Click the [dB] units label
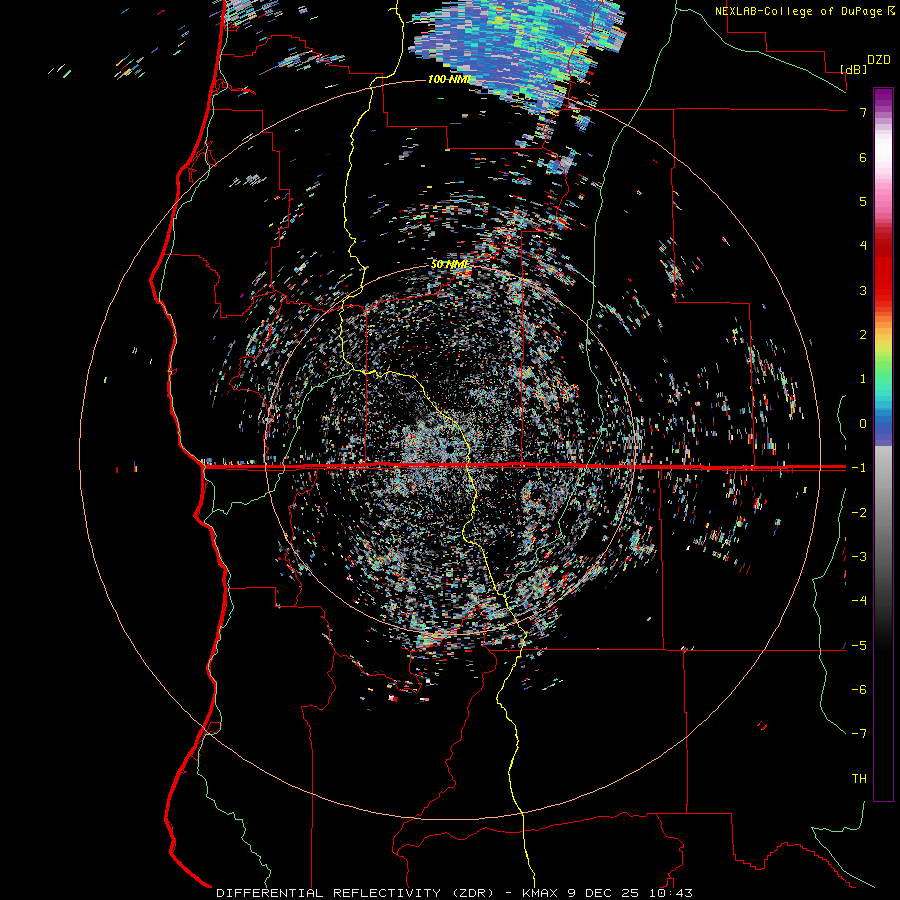 pos(854,69)
